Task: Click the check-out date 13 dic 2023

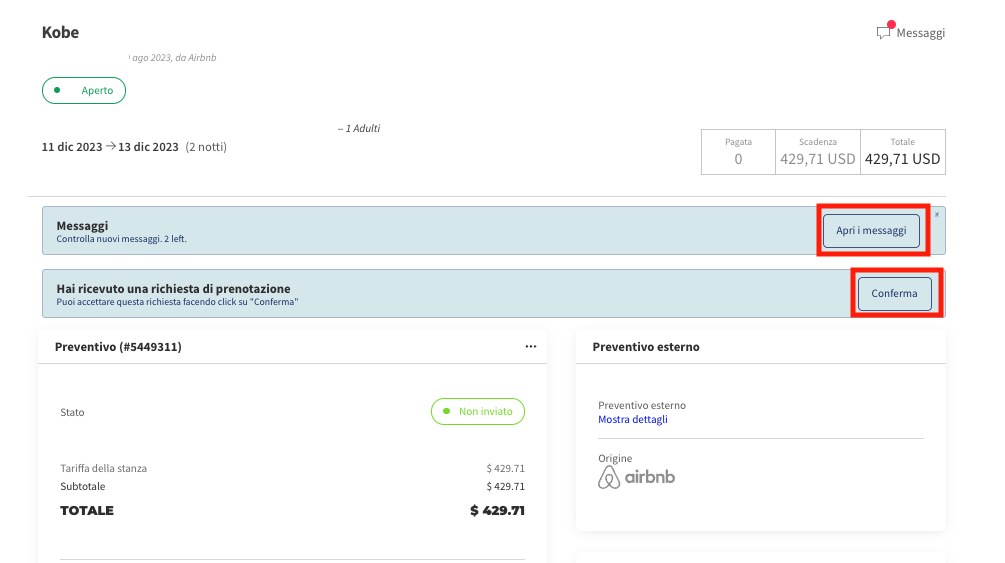Action: coord(148,147)
